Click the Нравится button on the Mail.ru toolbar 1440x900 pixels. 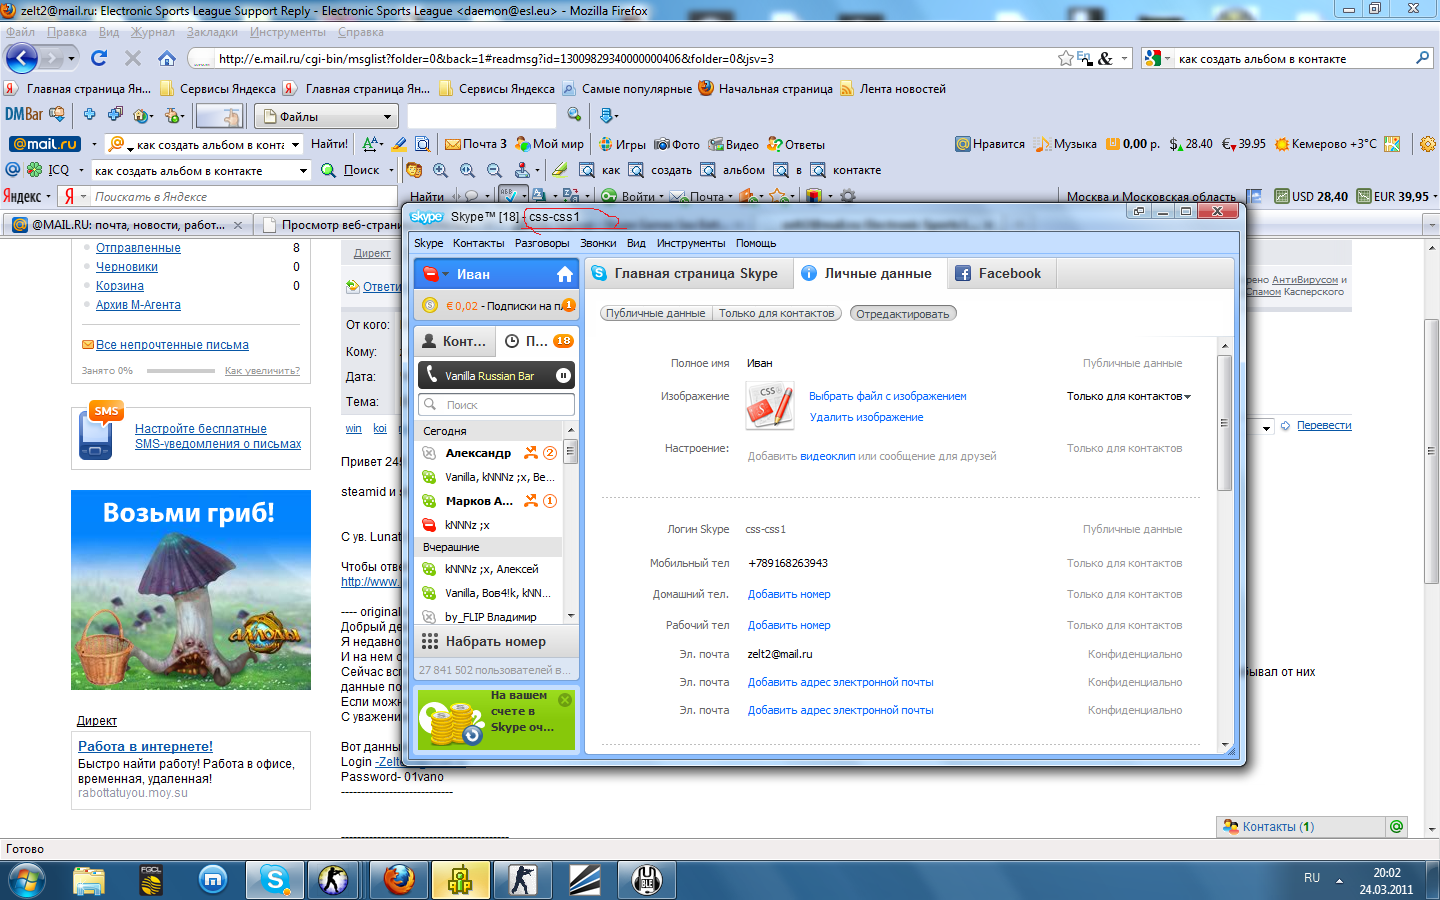tap(990, 144)
